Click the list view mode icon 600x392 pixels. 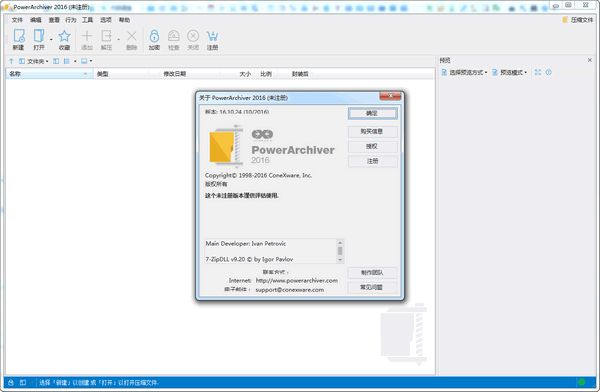click(x=67, y=61)
